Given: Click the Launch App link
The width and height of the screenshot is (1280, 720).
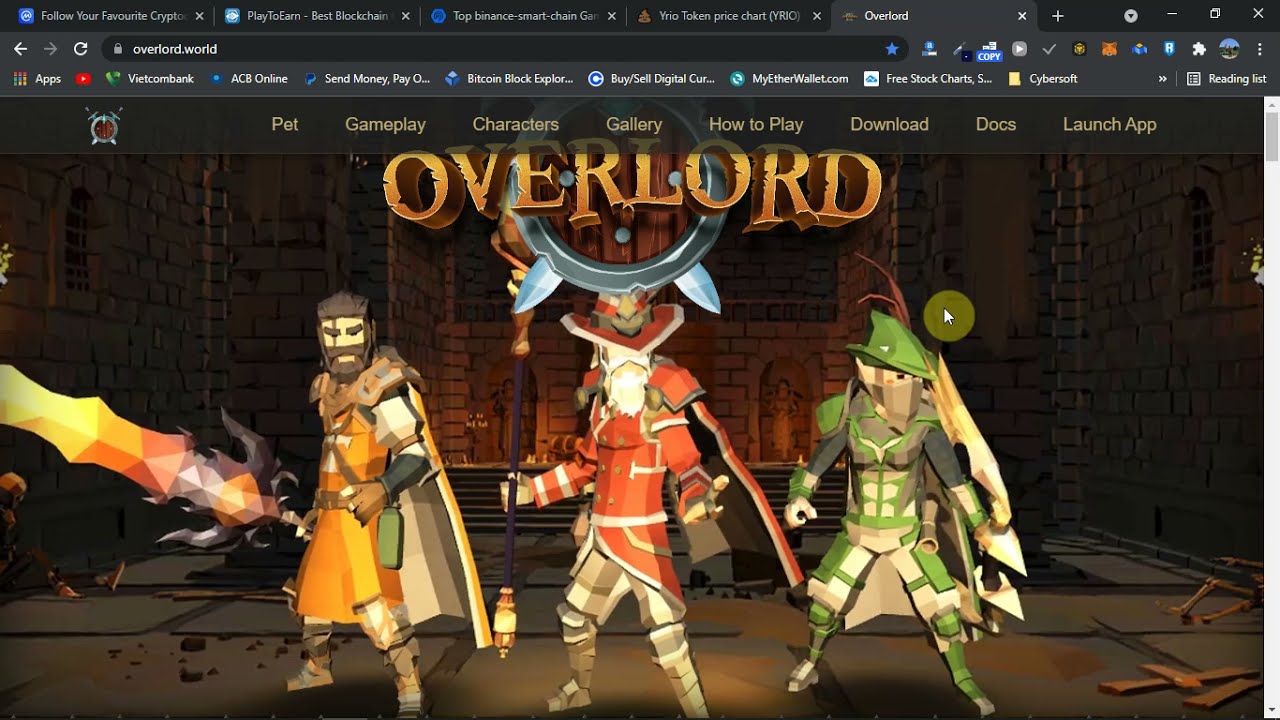Looking at the screenshot, I should [1109, 124].
